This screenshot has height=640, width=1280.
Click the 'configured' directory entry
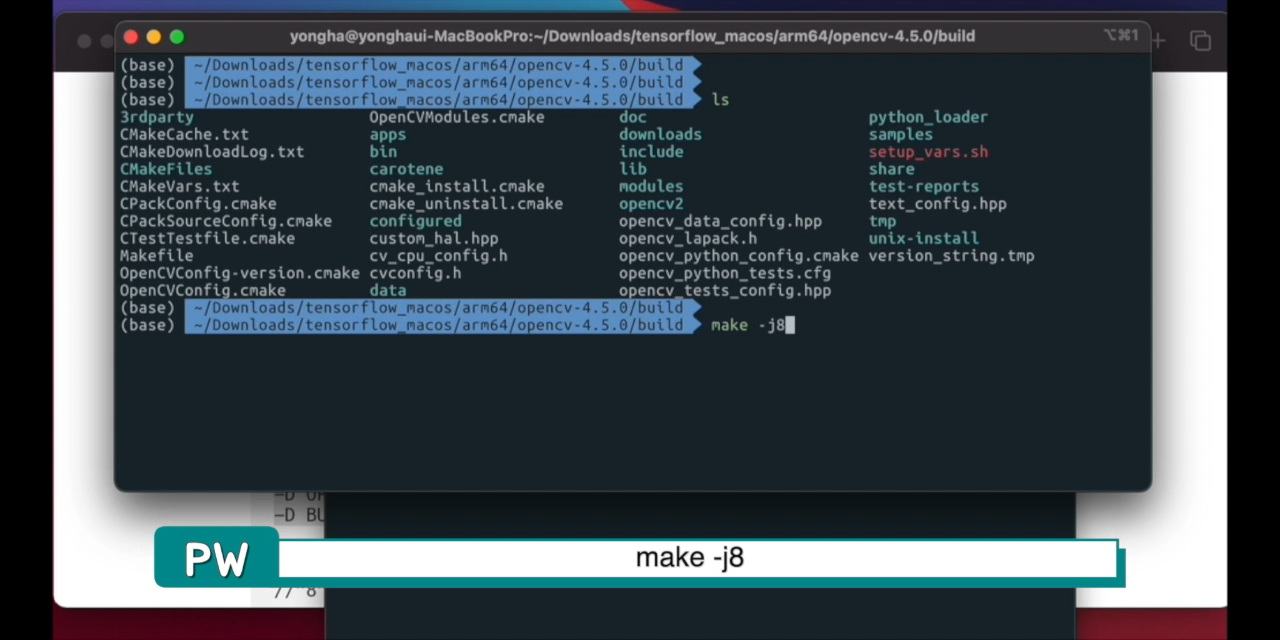415,221
